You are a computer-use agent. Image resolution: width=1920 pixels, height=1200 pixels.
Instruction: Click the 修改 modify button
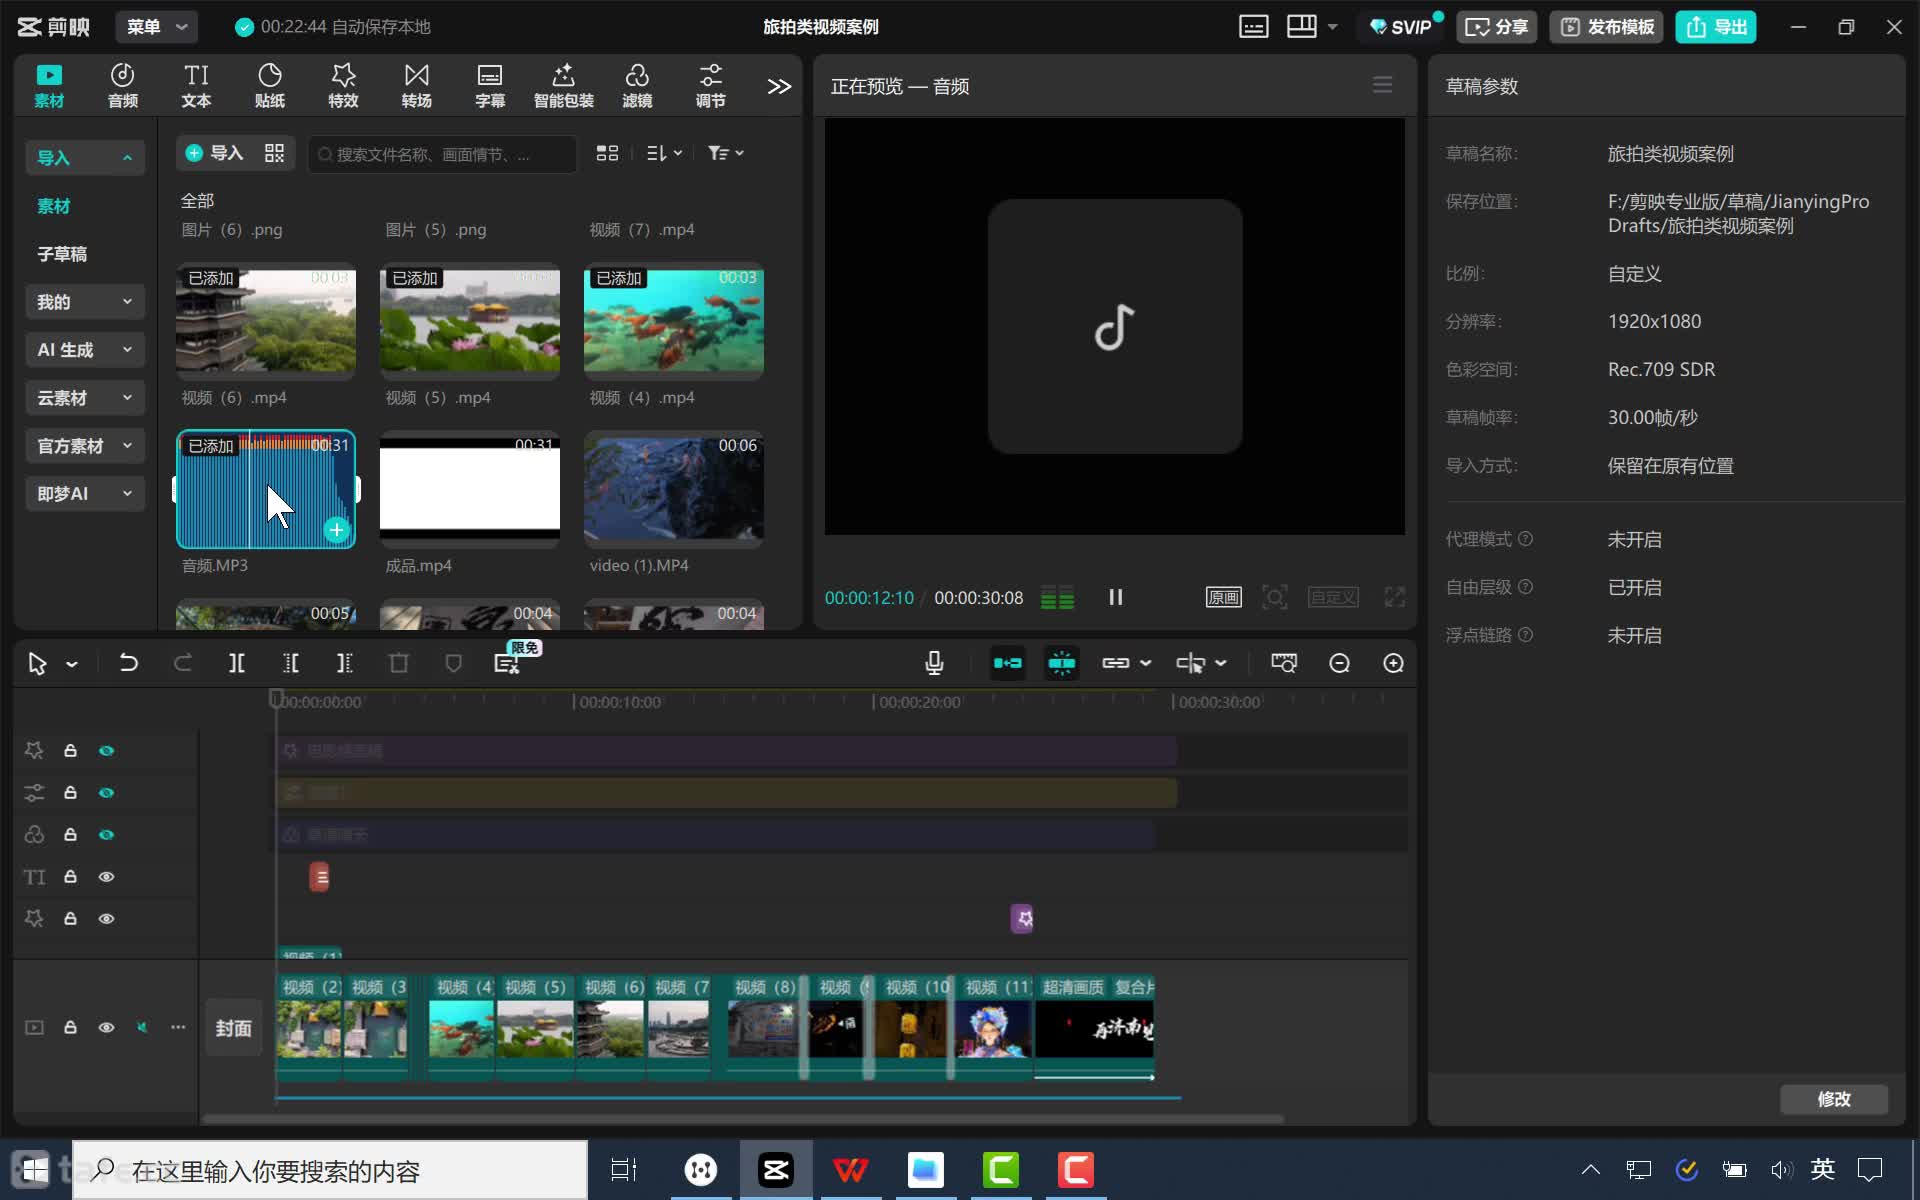pyautogui.click(x=1834, y=1099)
